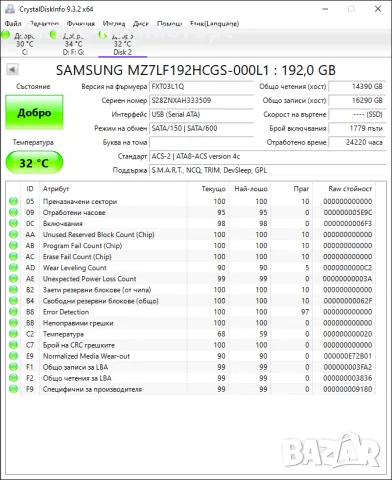392x480 pixels.
Task: Click the green status icon of the C: disk
Action: (x=6, y=34)
